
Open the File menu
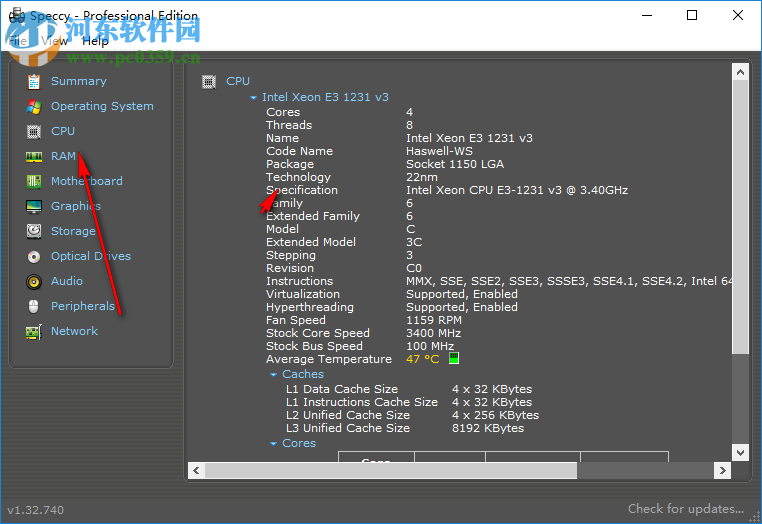pyautogui.click(x=17, y=41)
